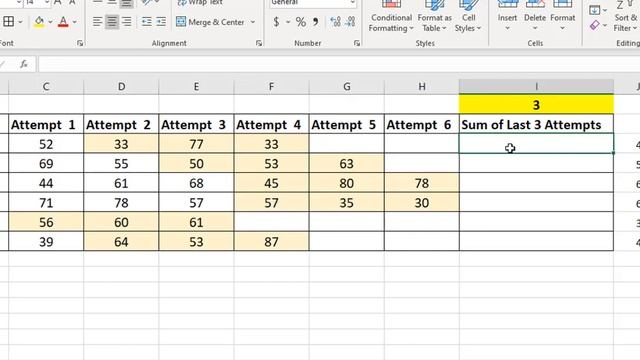640x360 pixels.
Task: Increase decimal places
Action: coord(336,22)
